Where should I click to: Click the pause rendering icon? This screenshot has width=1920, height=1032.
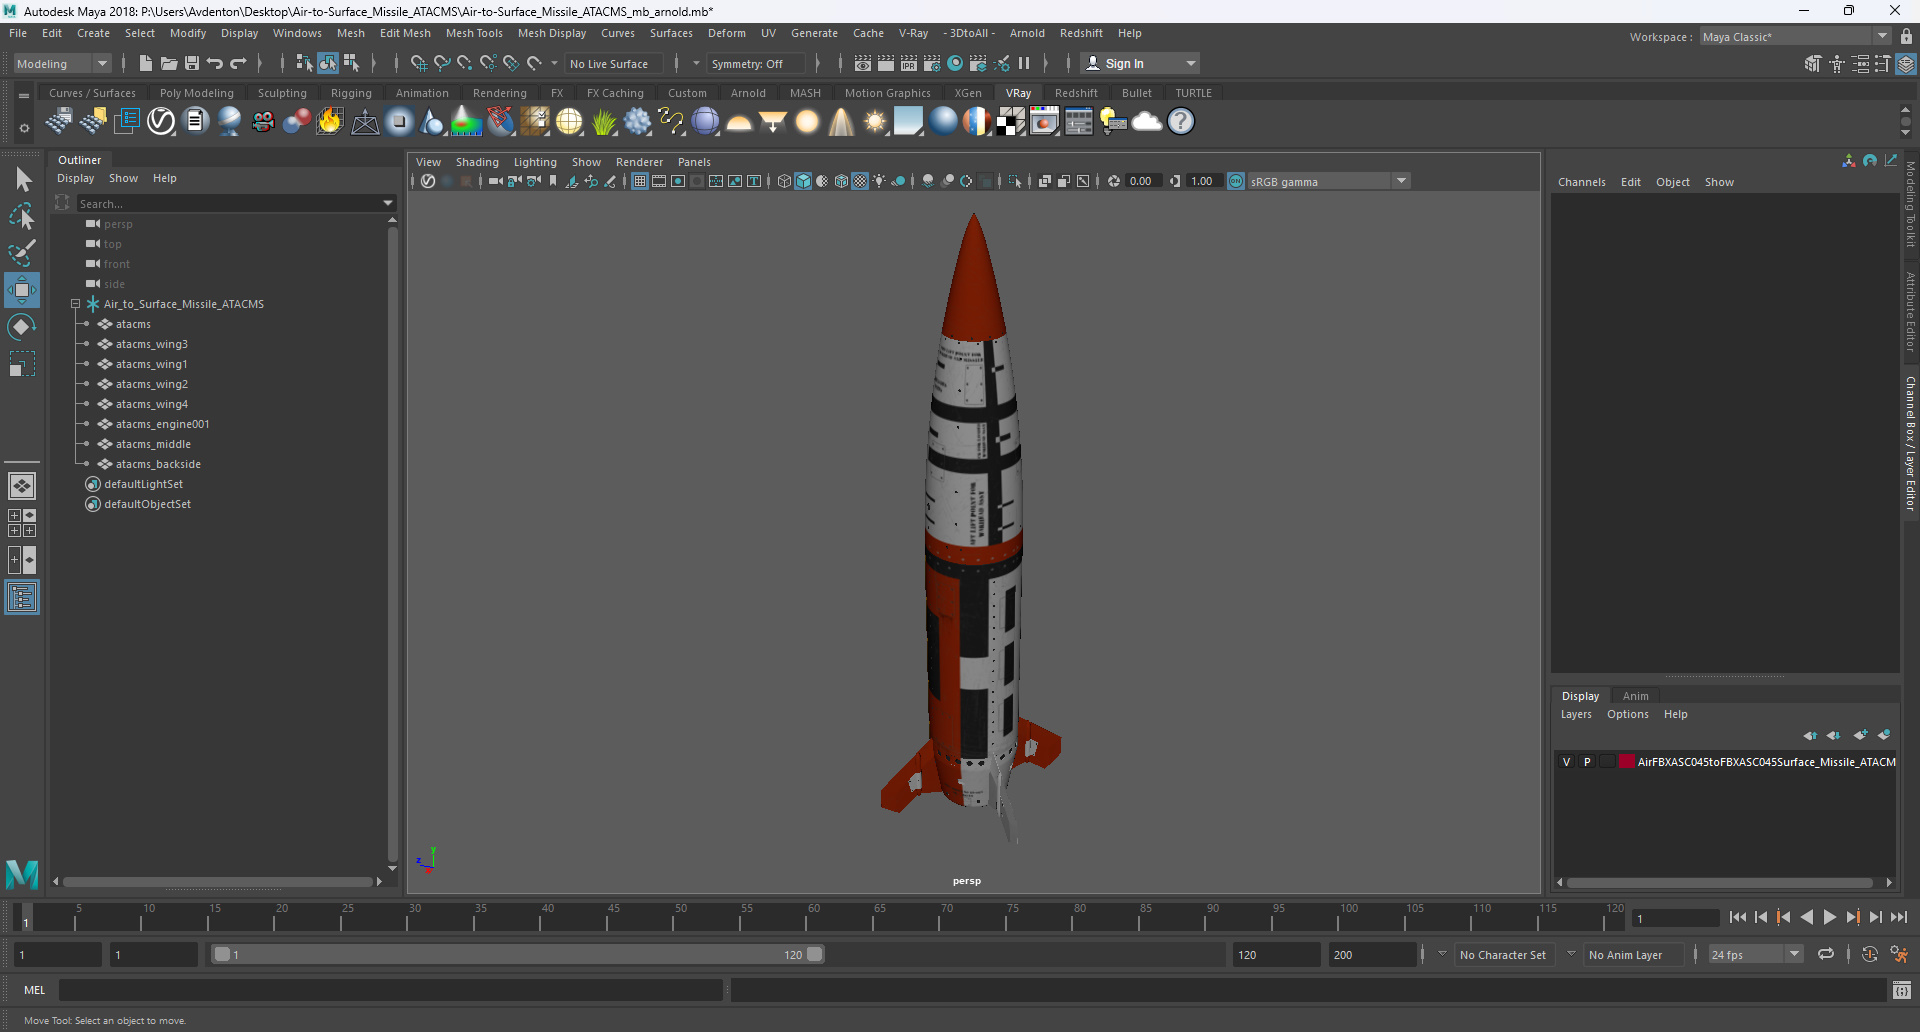1024,63
